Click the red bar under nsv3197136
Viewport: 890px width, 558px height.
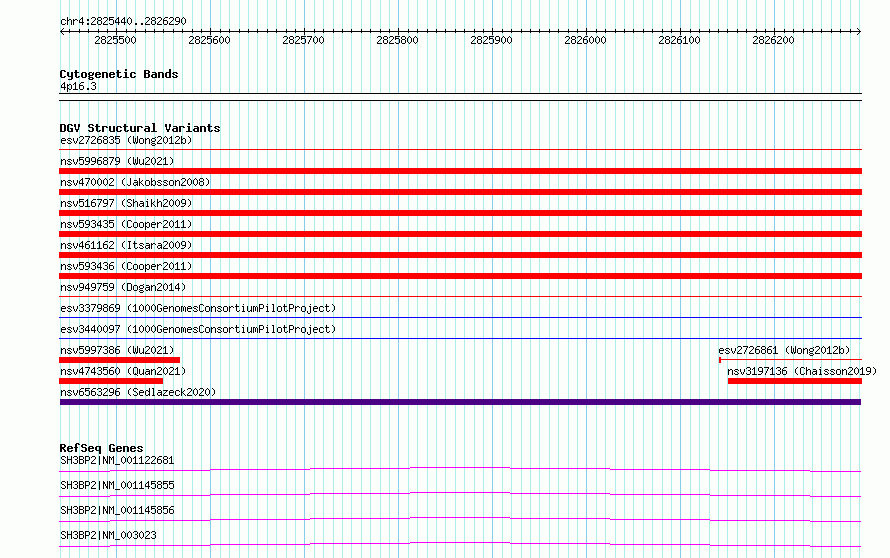point(795,381)
